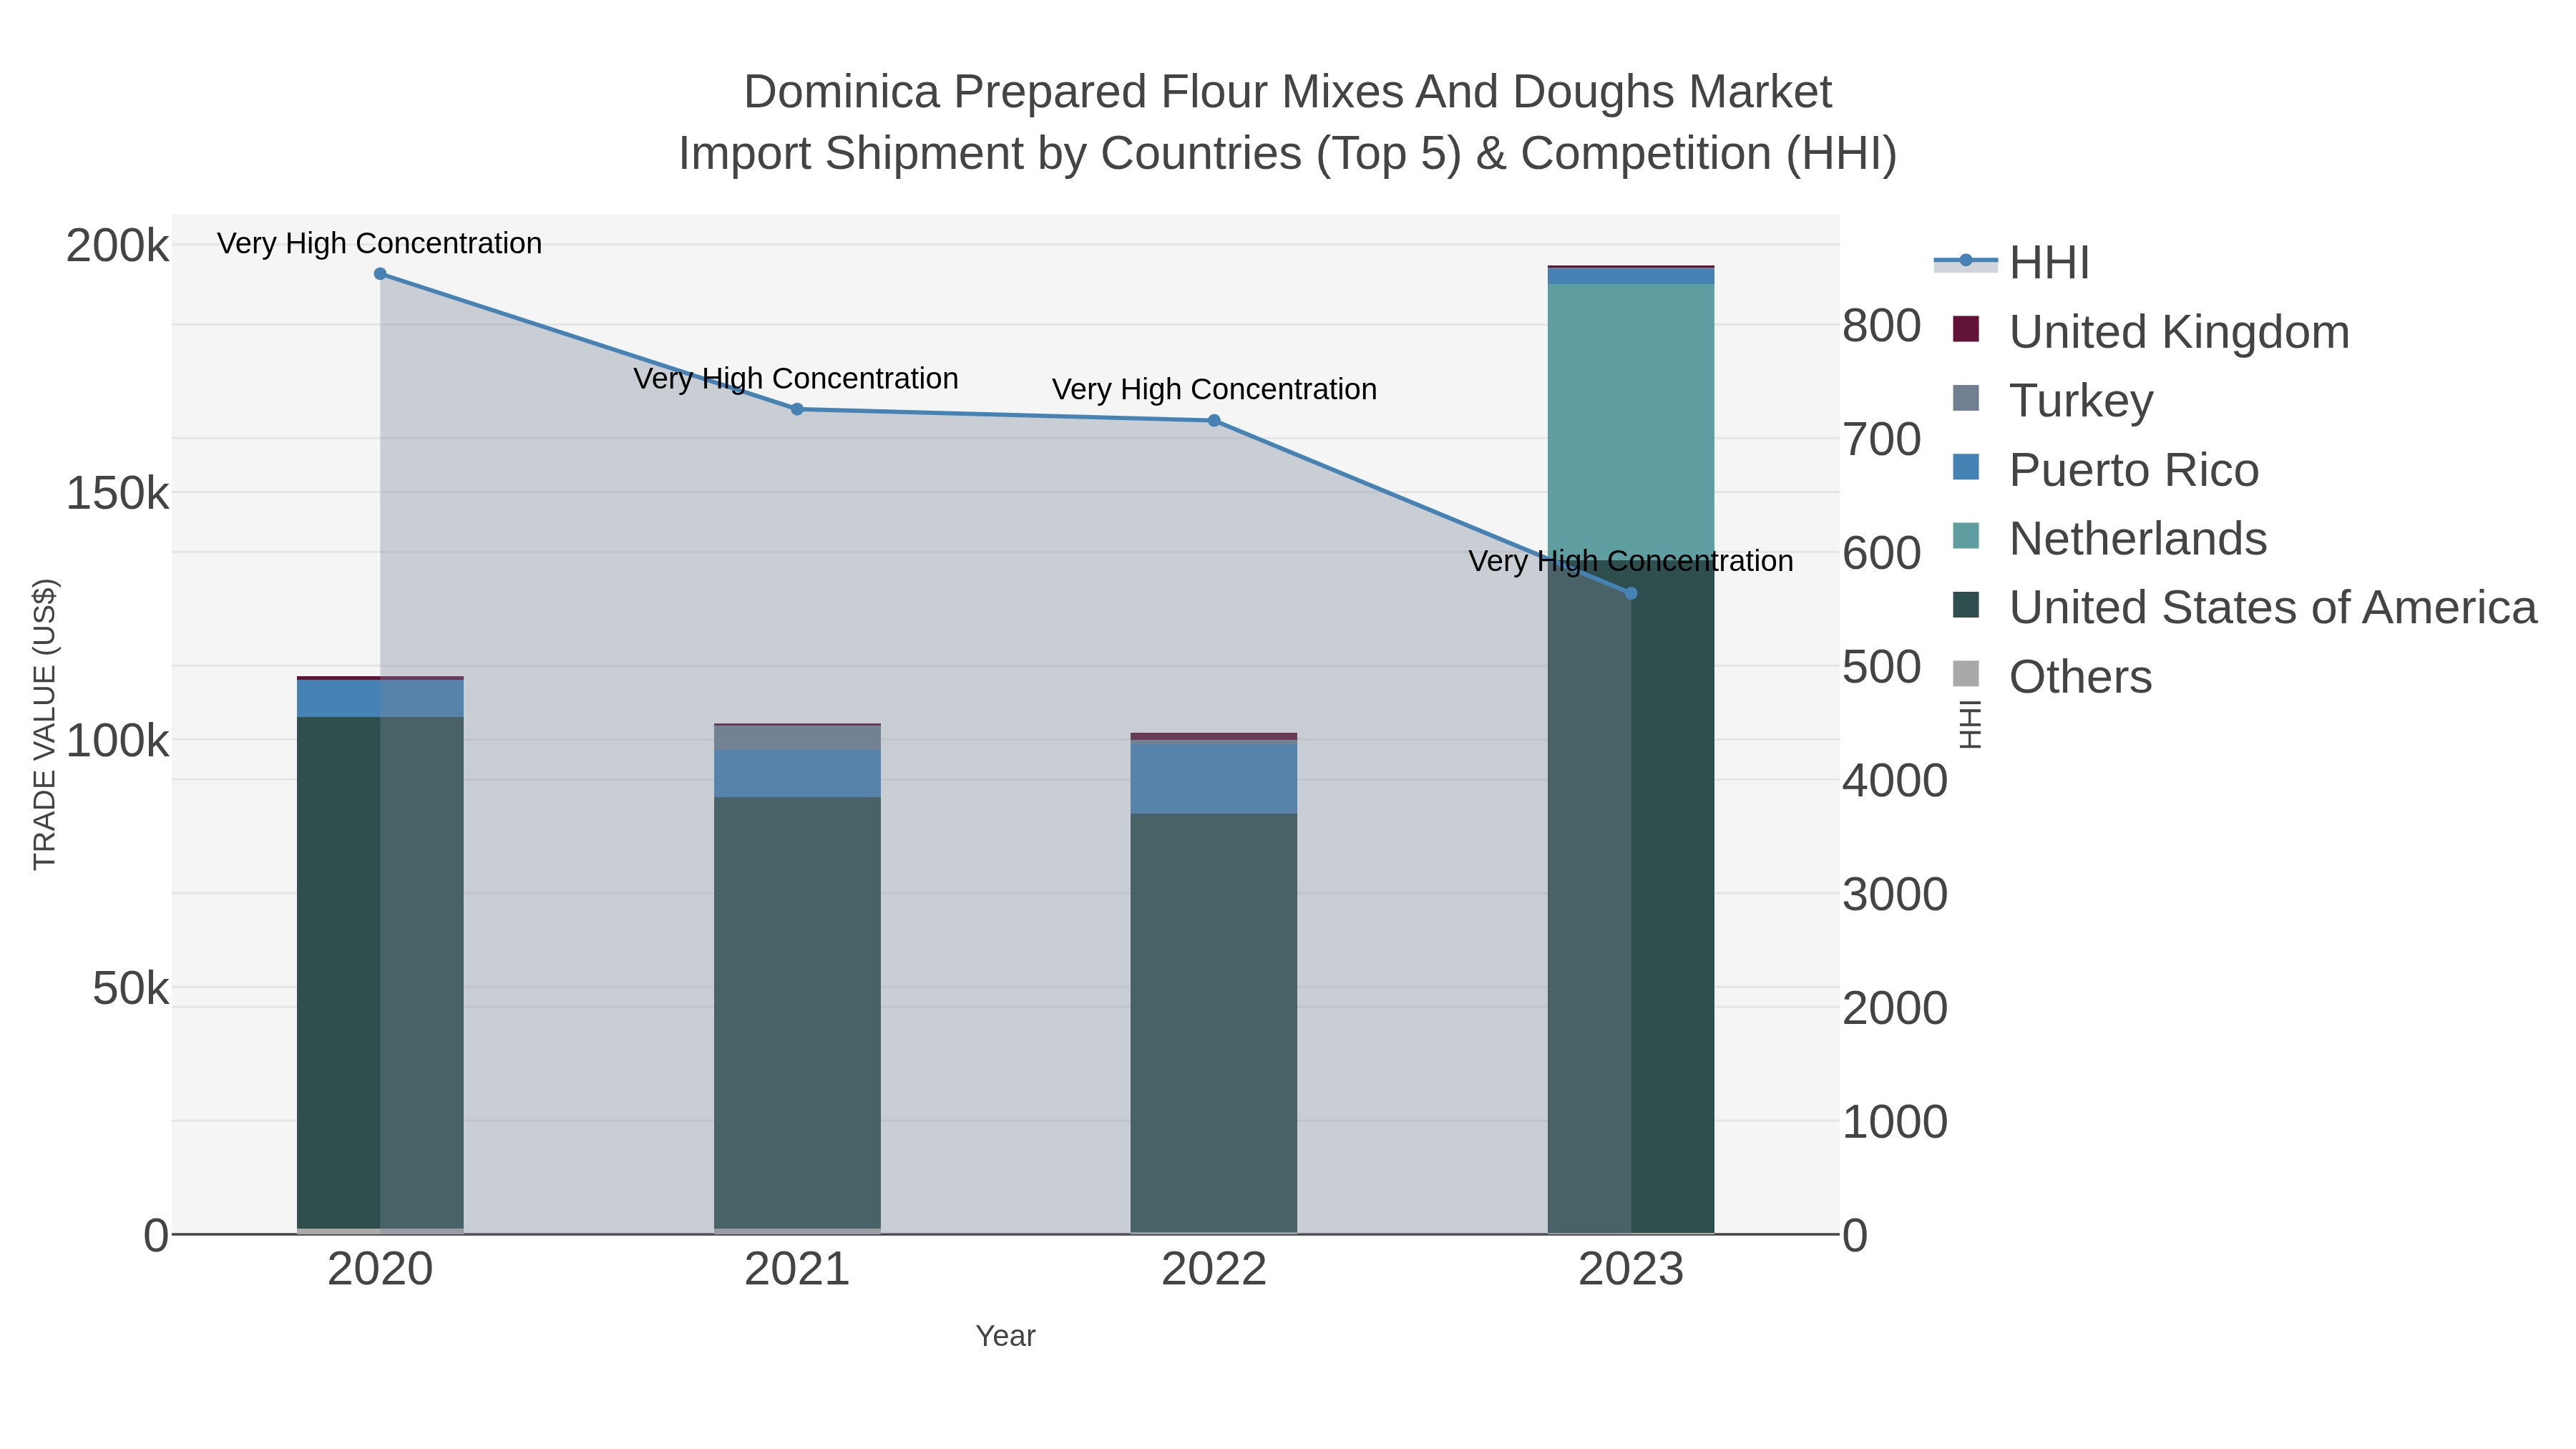Select the 2023 HHI data point
Viewport: 2576px width, 1449px height.
(1631, 594)
